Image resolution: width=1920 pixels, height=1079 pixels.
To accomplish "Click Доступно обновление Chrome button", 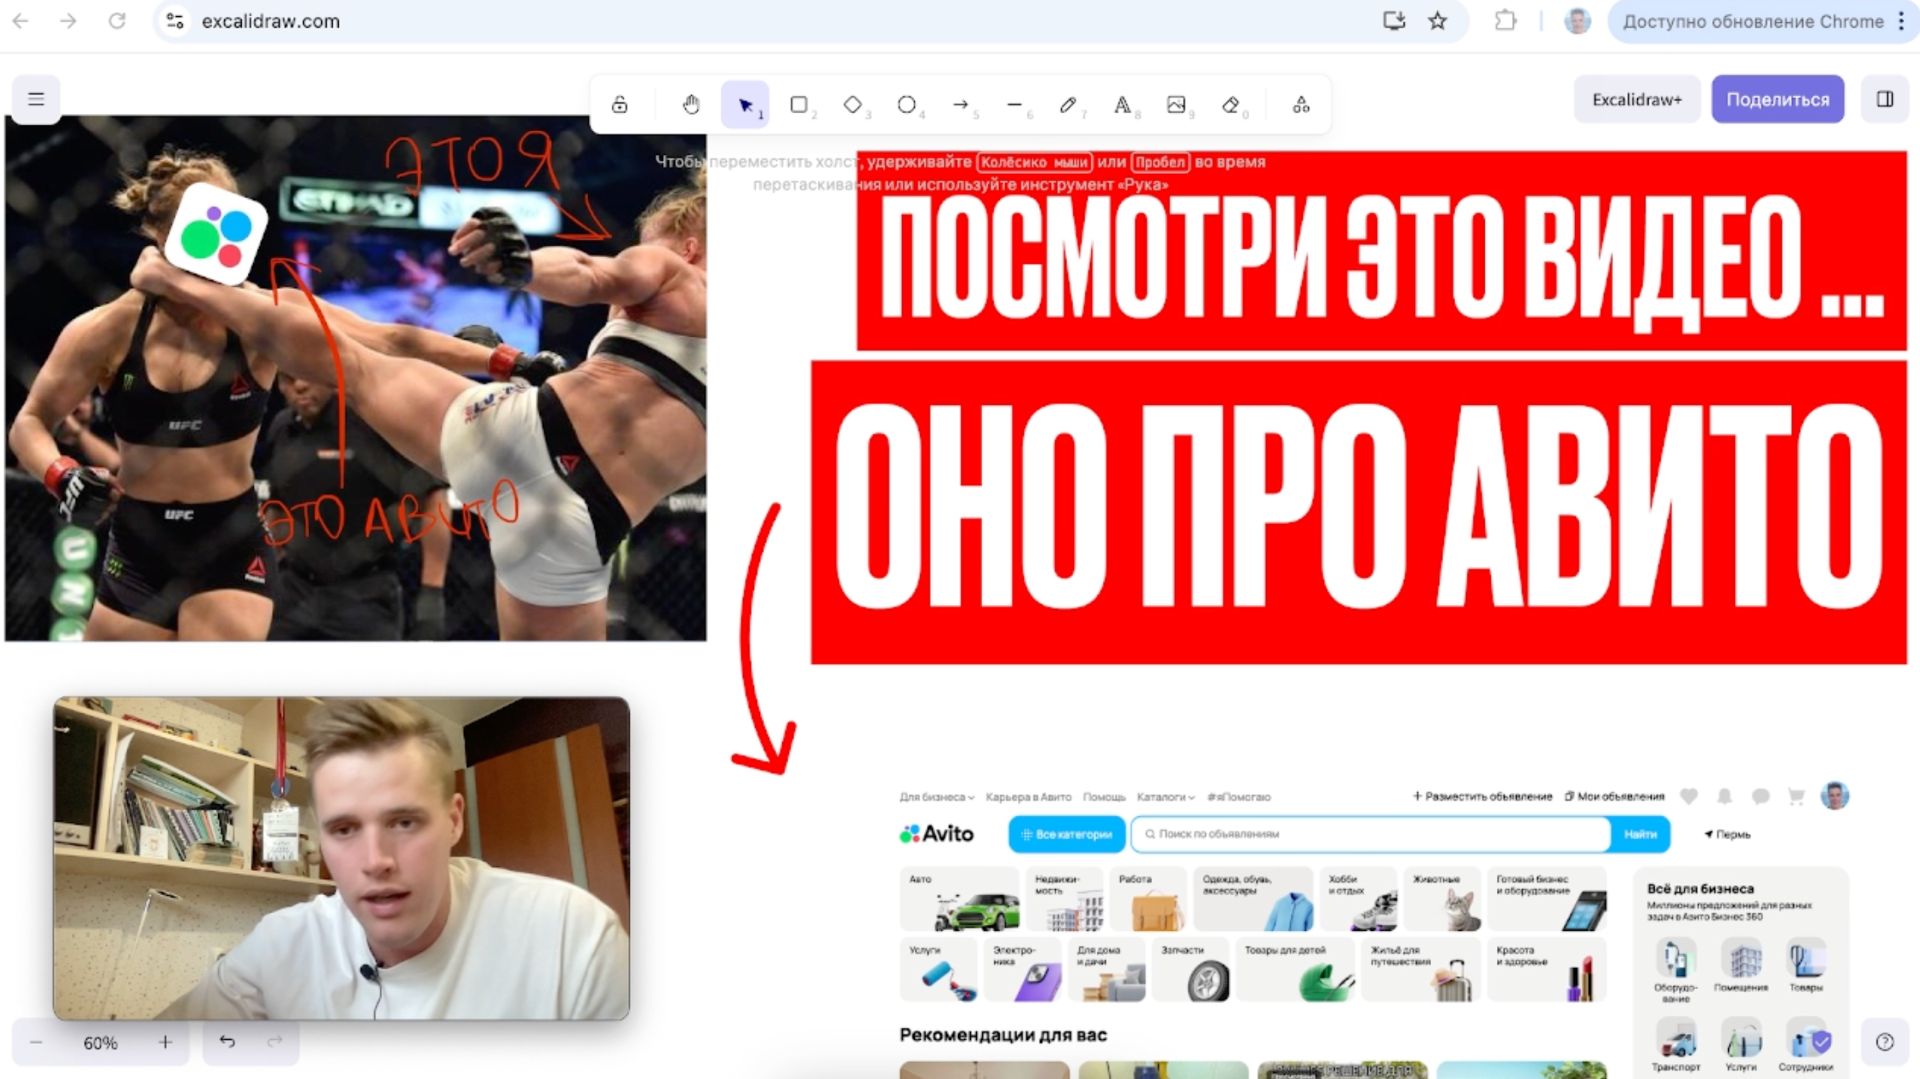I will coord(1753,21).
